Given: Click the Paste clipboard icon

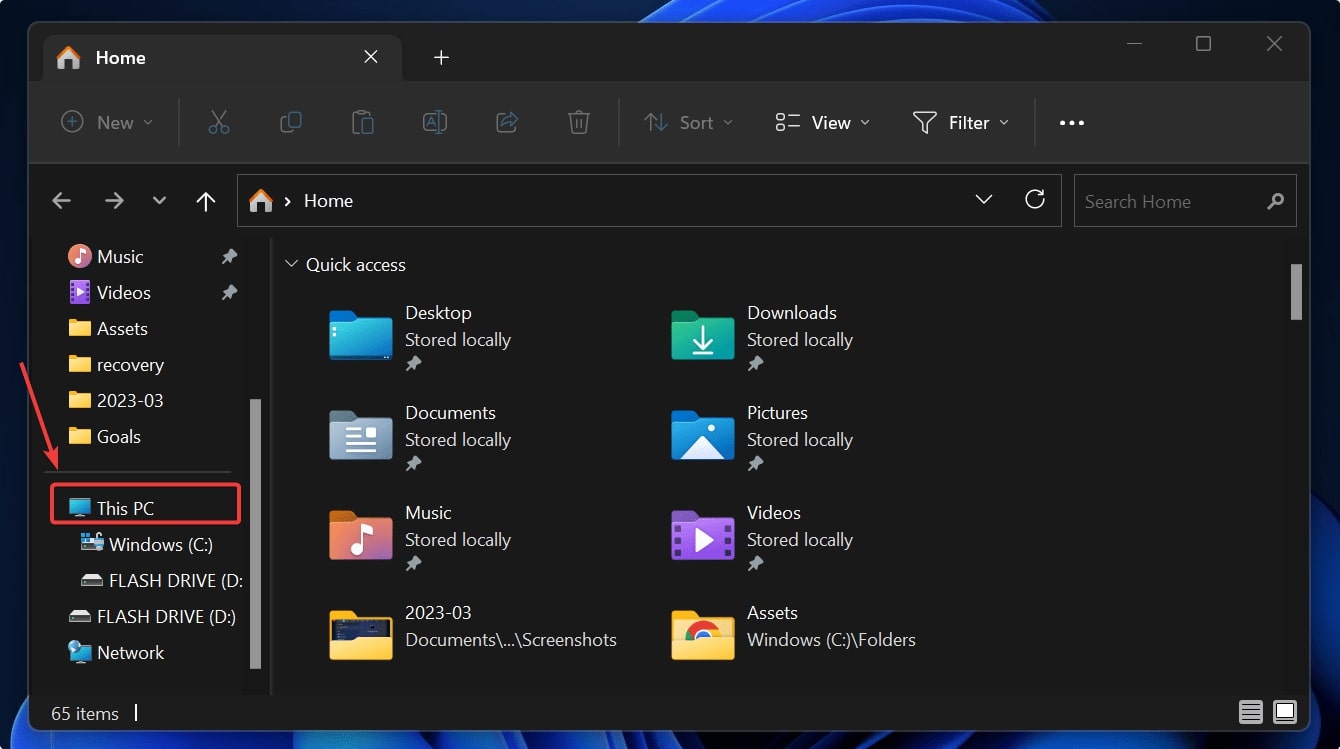Looking at the screenshot, I should [x=362, y=122].
